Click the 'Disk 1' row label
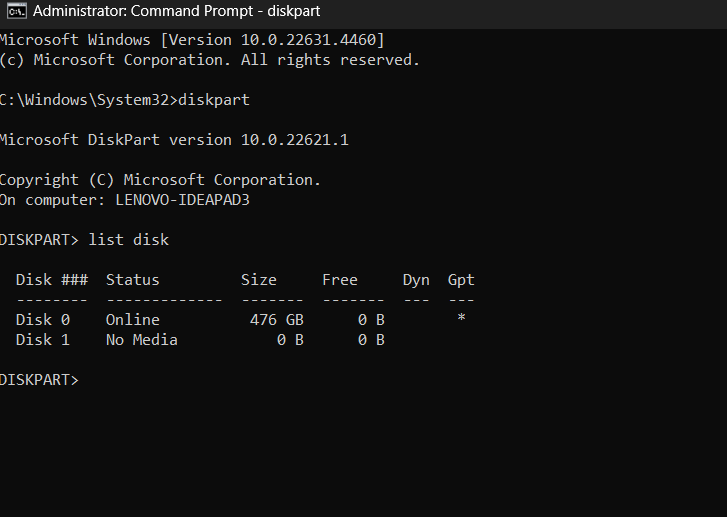This screenshot has height=517, width=727. [x=43, y=340]
